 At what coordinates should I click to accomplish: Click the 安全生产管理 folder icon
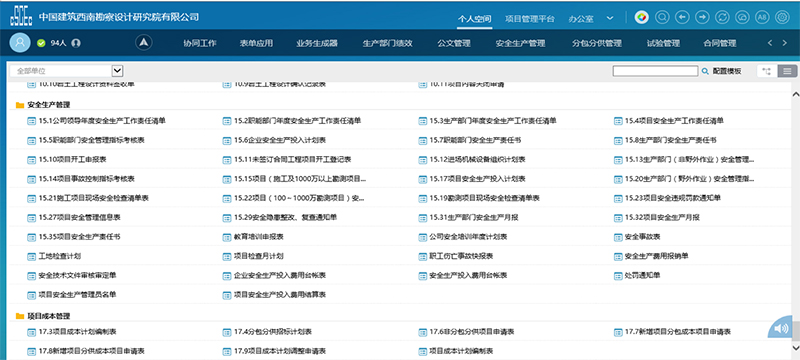click(20, 105)
